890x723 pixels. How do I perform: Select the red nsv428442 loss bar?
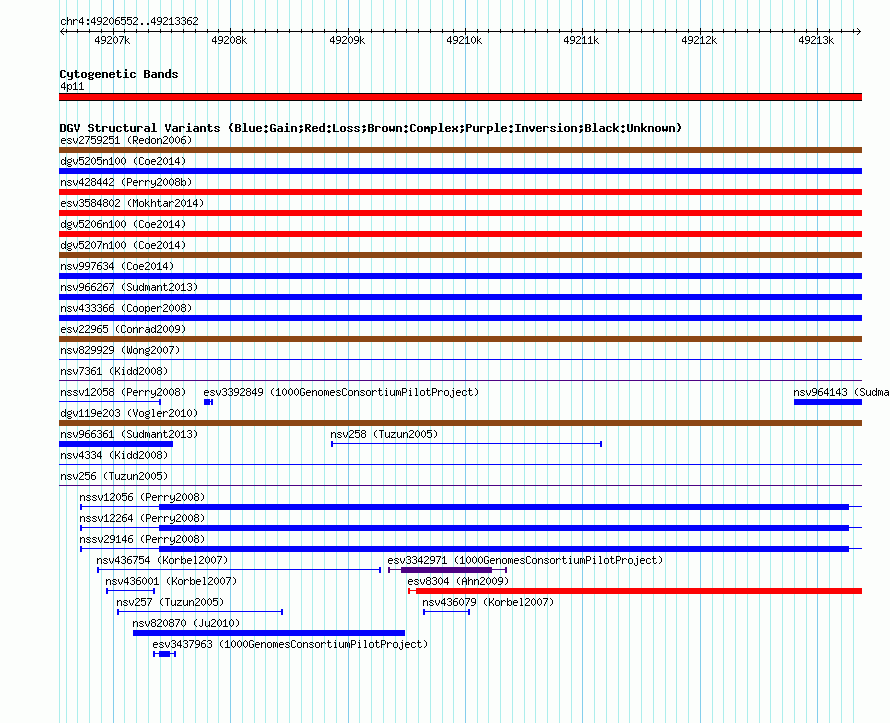[x=460, y=192]
